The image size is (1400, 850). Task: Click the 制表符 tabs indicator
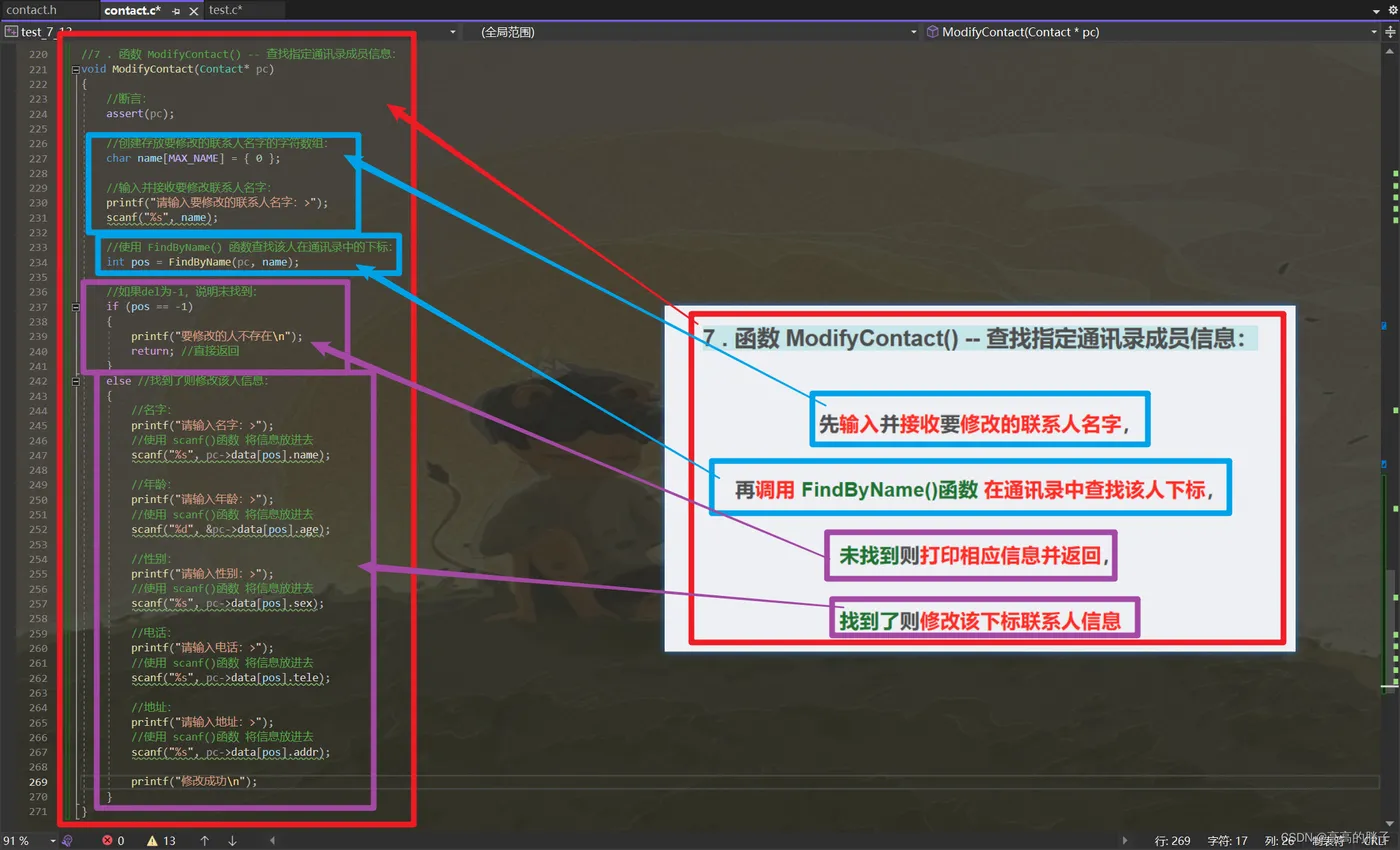[x=1330, y=841]
